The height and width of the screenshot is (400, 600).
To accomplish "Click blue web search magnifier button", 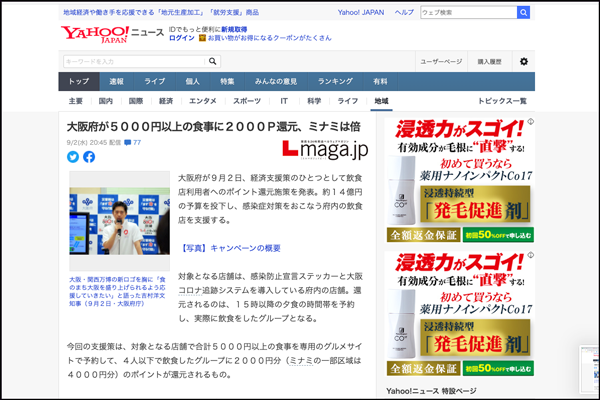I will click(523, 12).
